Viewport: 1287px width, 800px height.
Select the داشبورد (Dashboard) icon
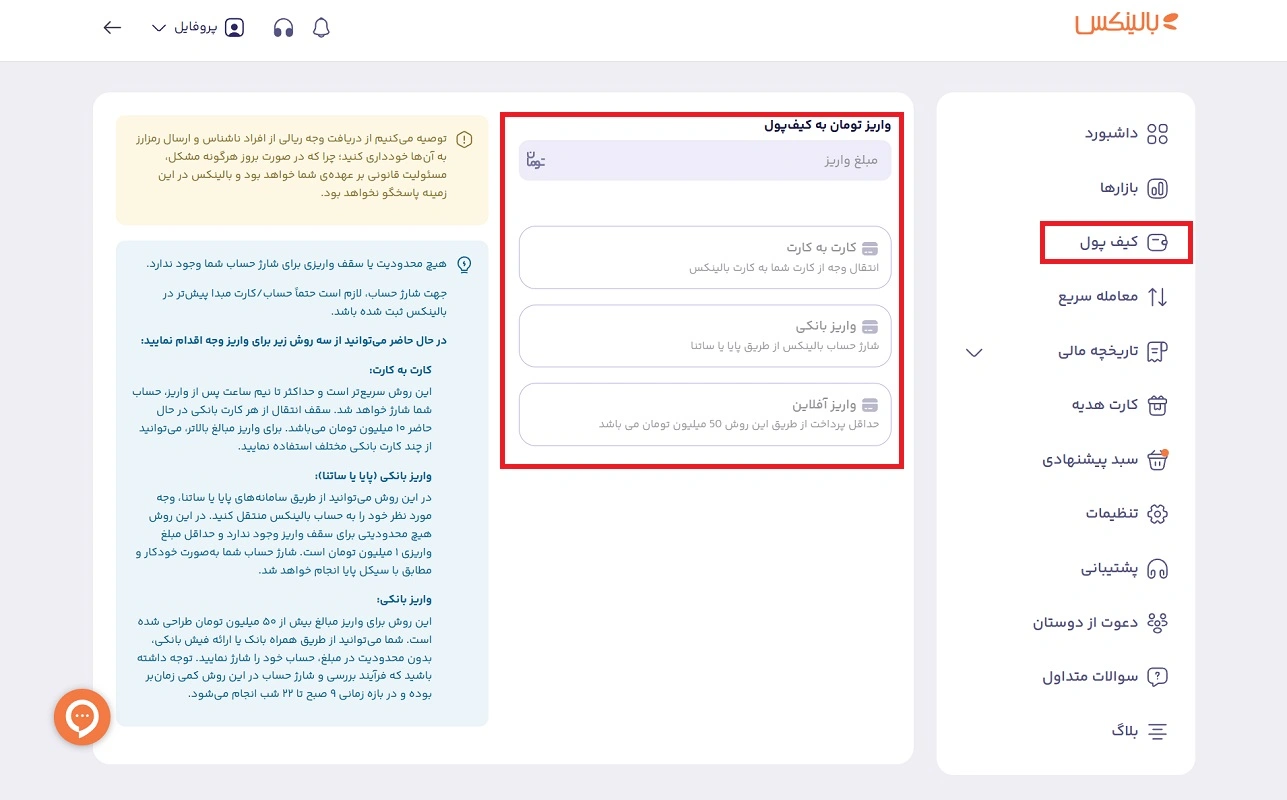[1158, 133]
